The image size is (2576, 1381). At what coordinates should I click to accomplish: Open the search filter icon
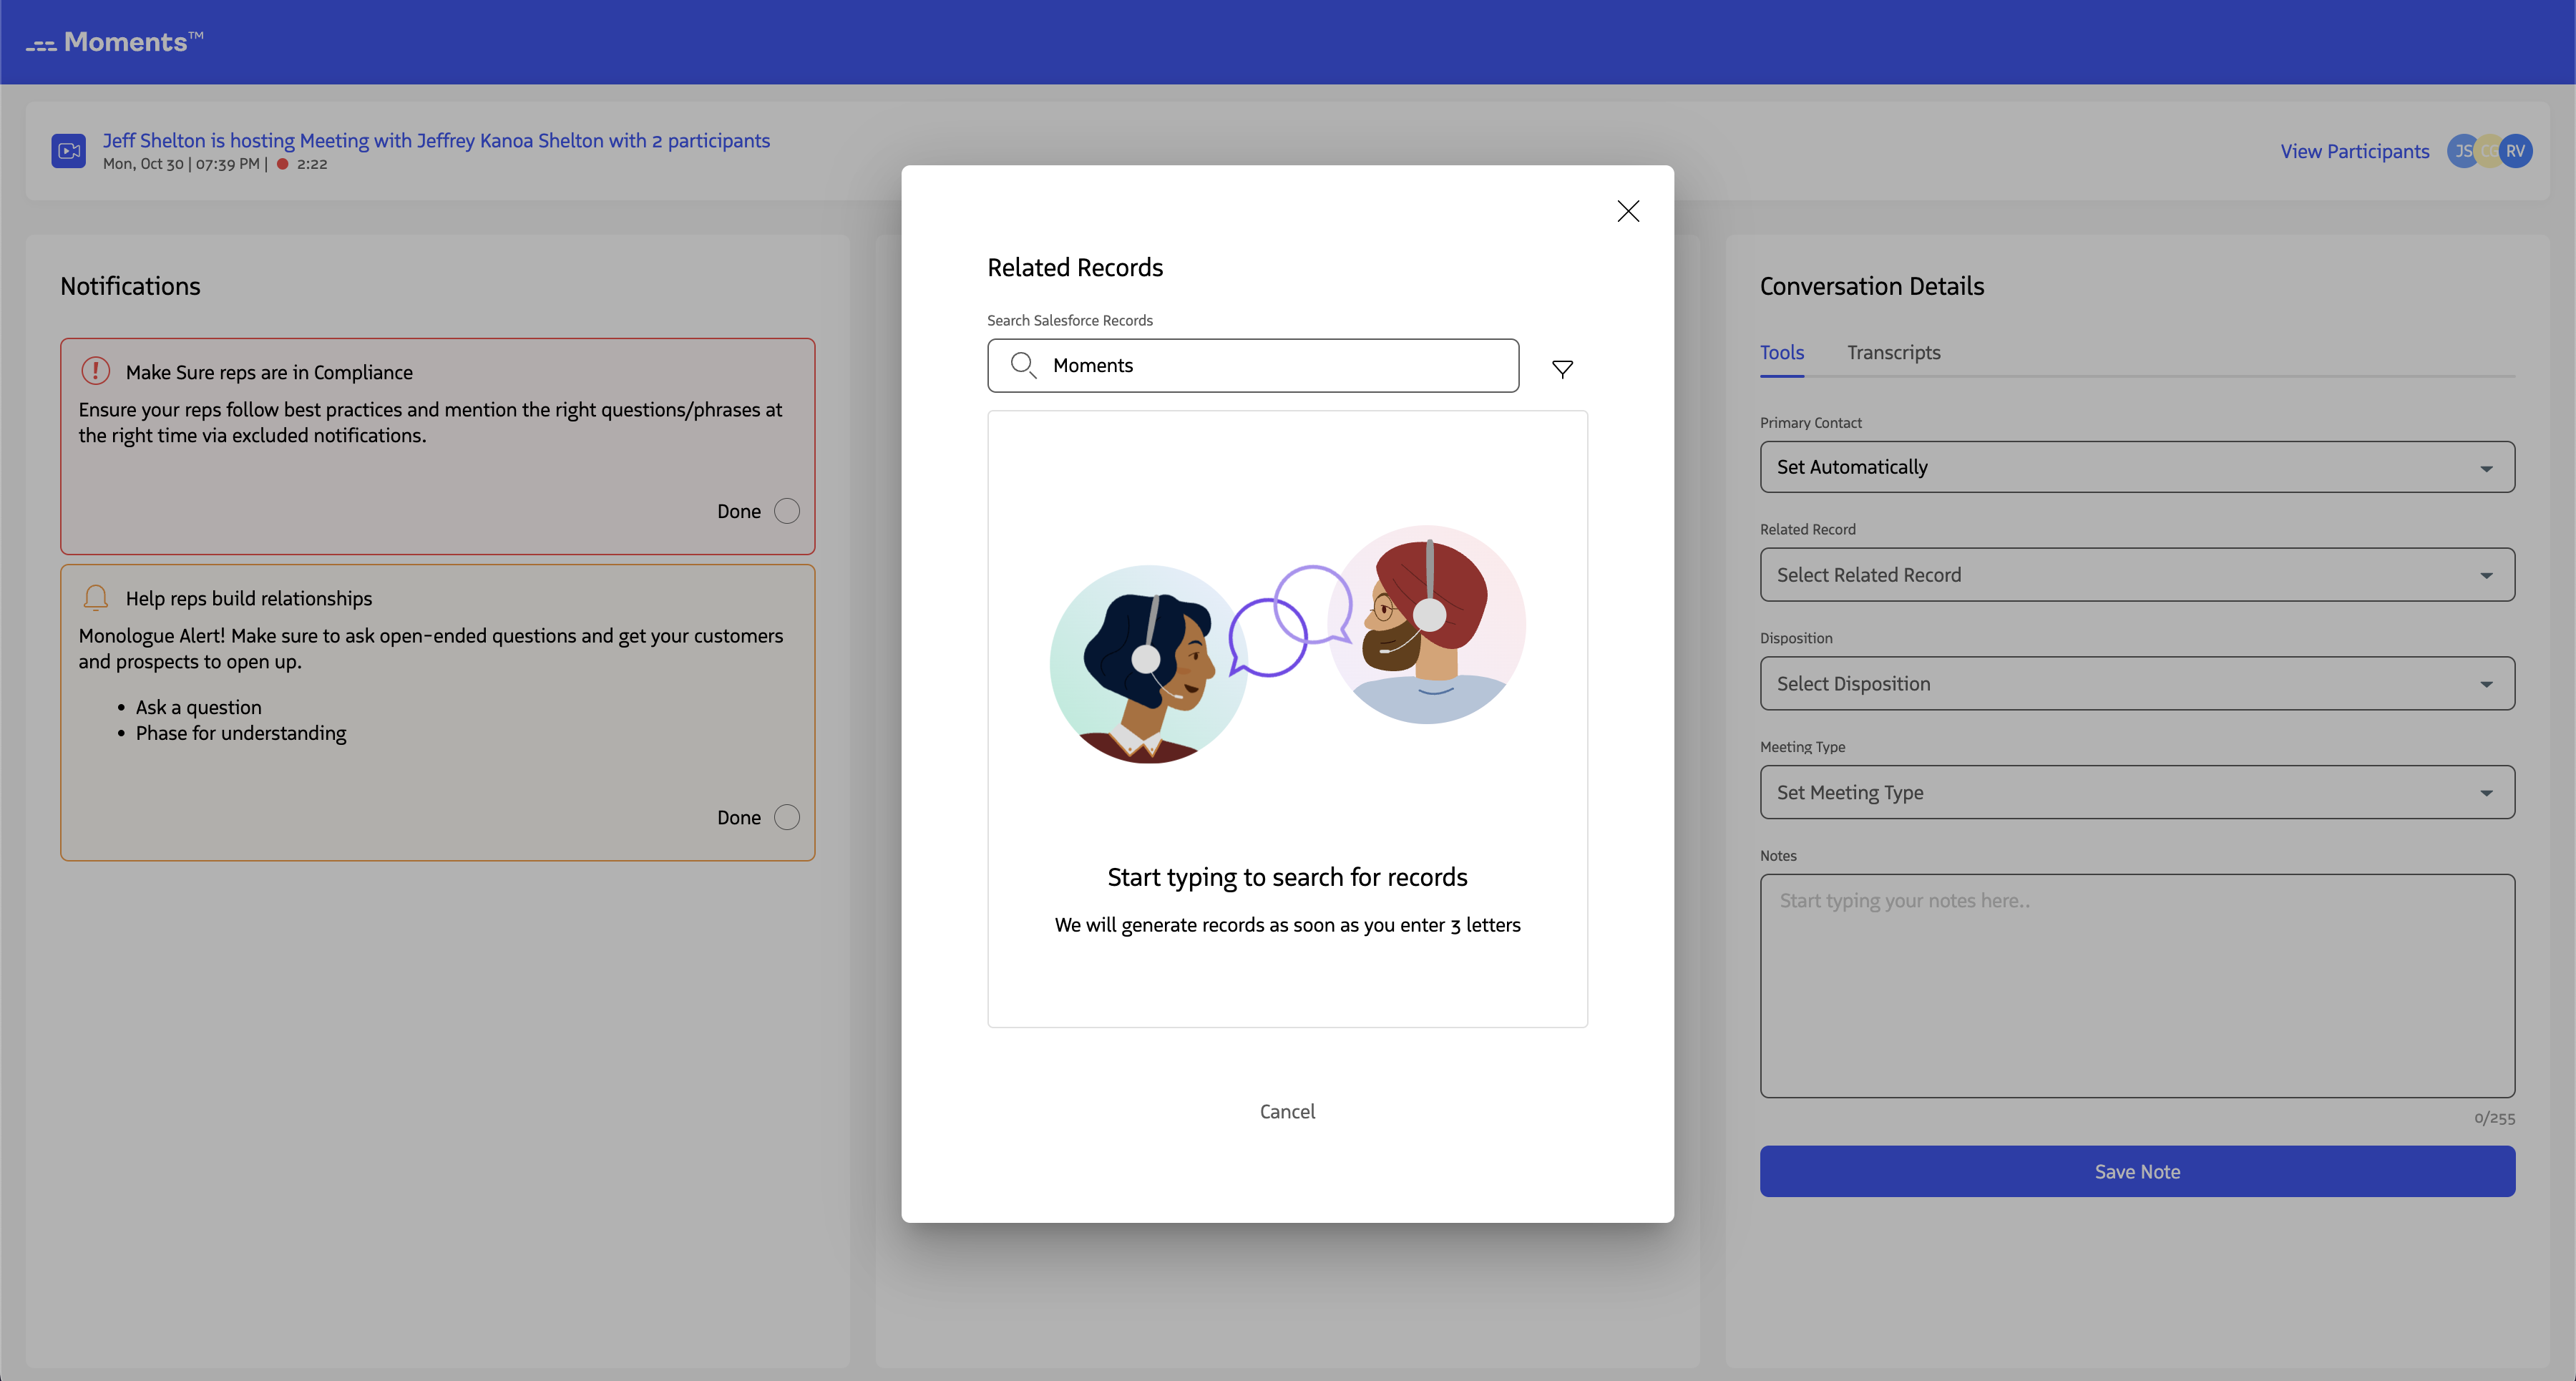click(1562, 368)
